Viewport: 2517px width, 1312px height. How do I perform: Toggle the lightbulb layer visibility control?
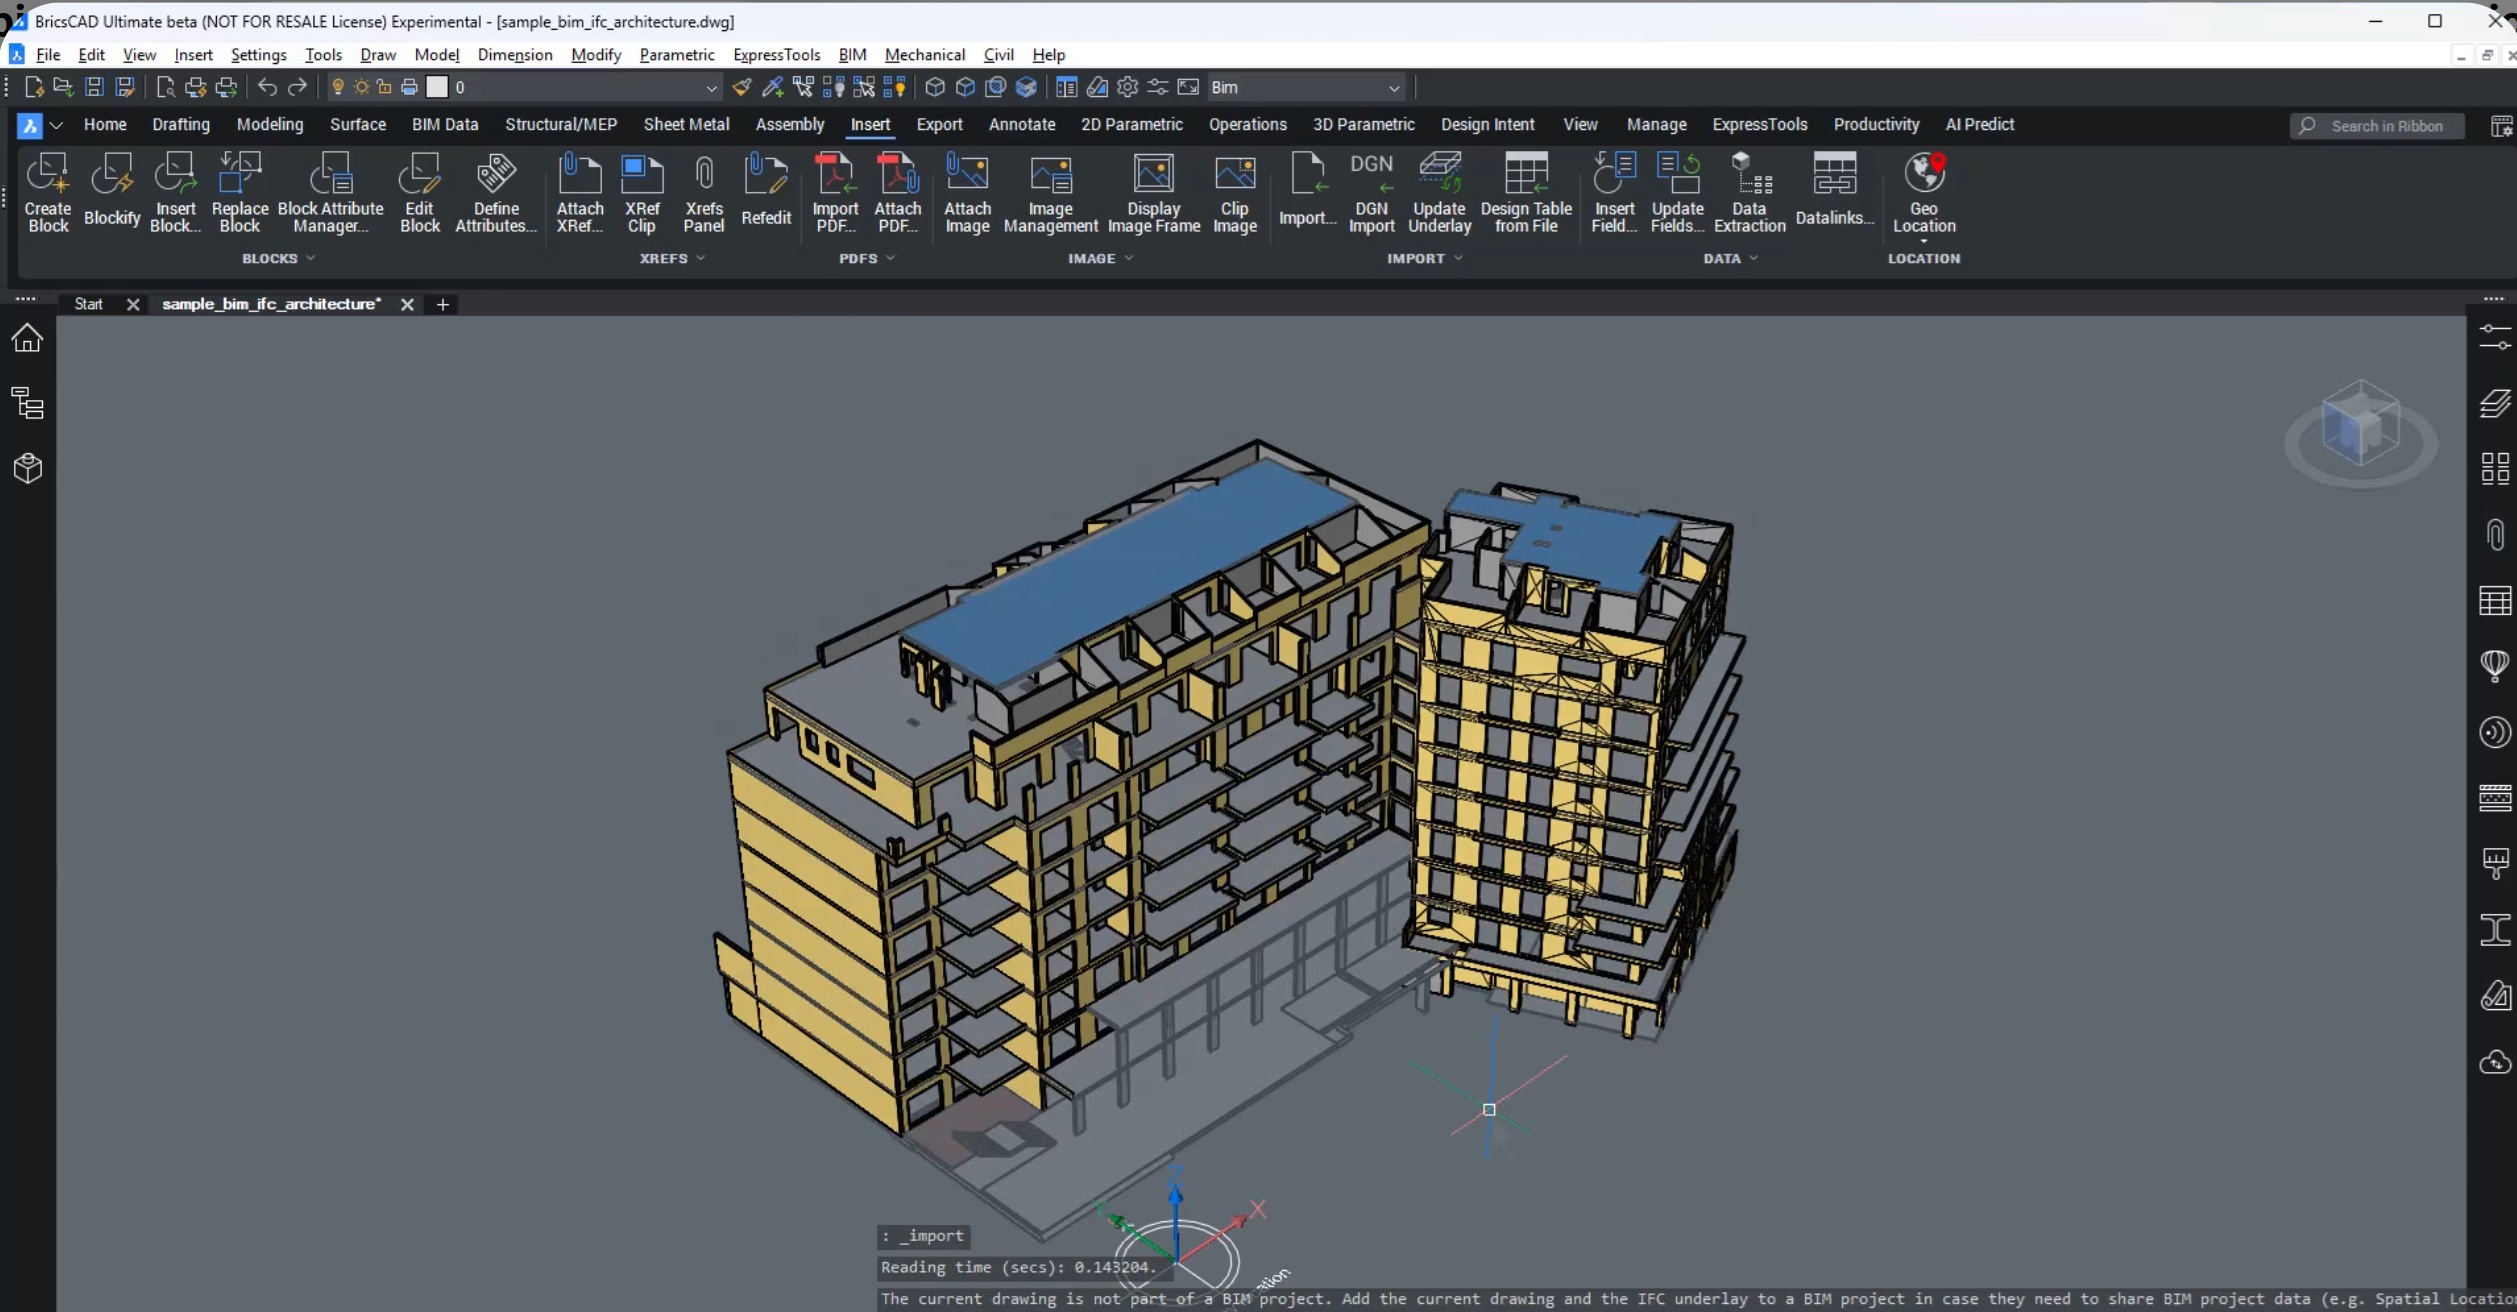click(x=337, y=87)
